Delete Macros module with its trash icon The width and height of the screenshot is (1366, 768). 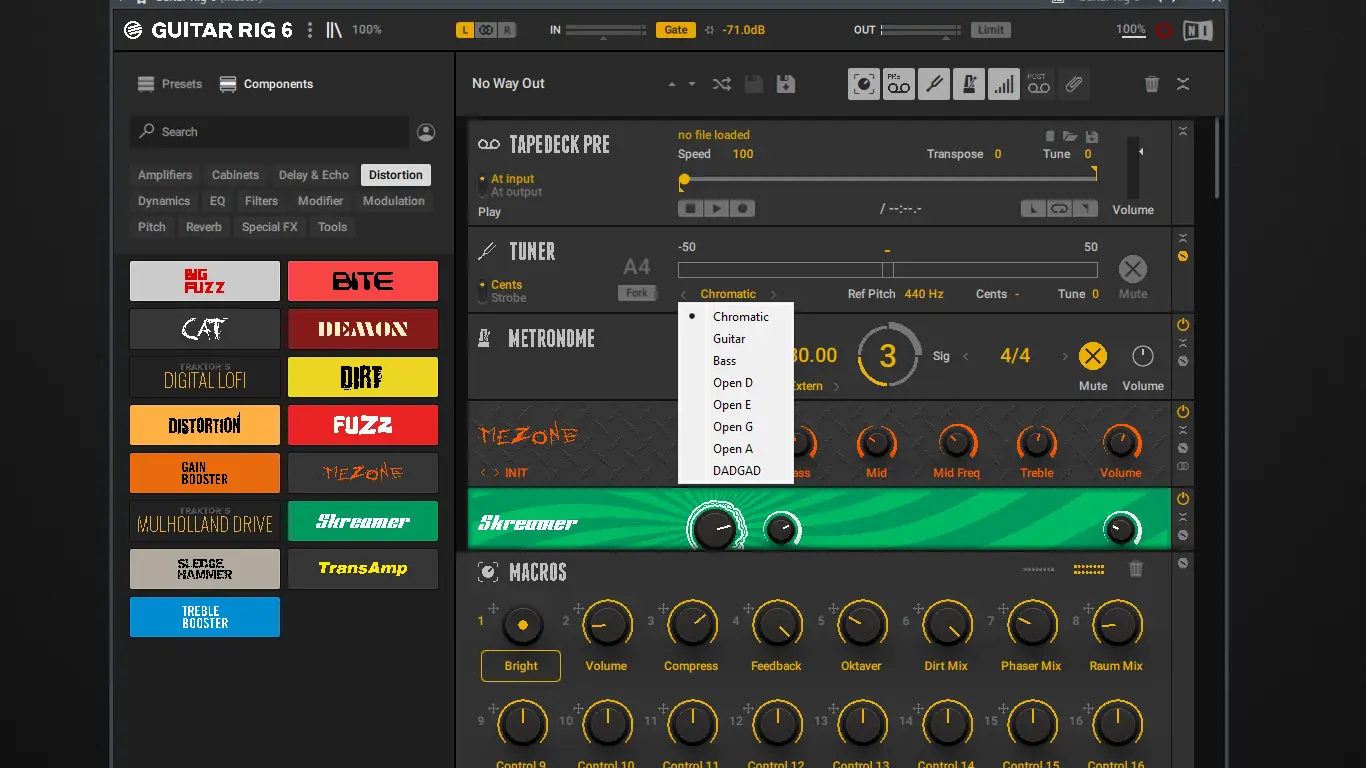tap(1136, 569)
